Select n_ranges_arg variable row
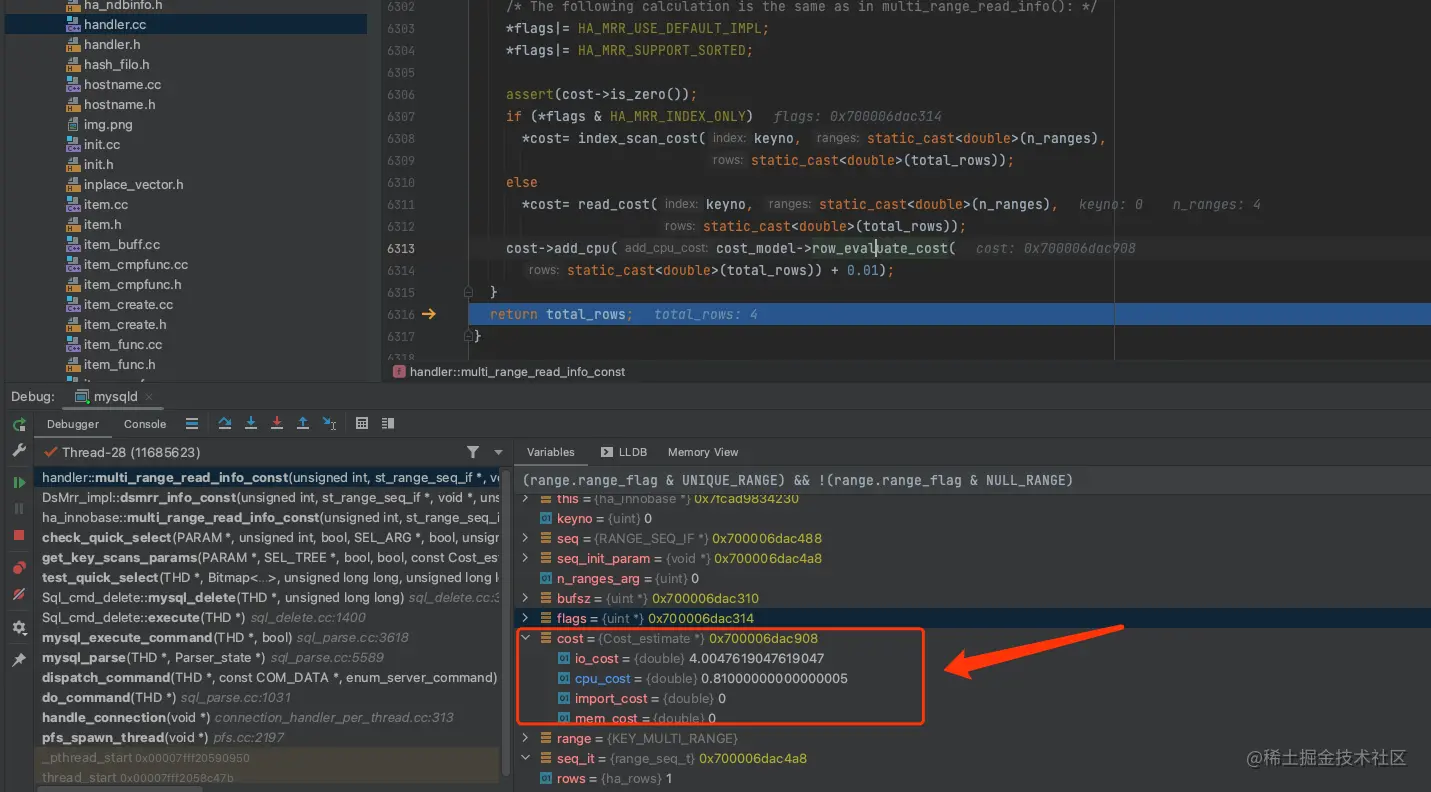The width and height of the screenshot is (1431, 792). [973, 578]
